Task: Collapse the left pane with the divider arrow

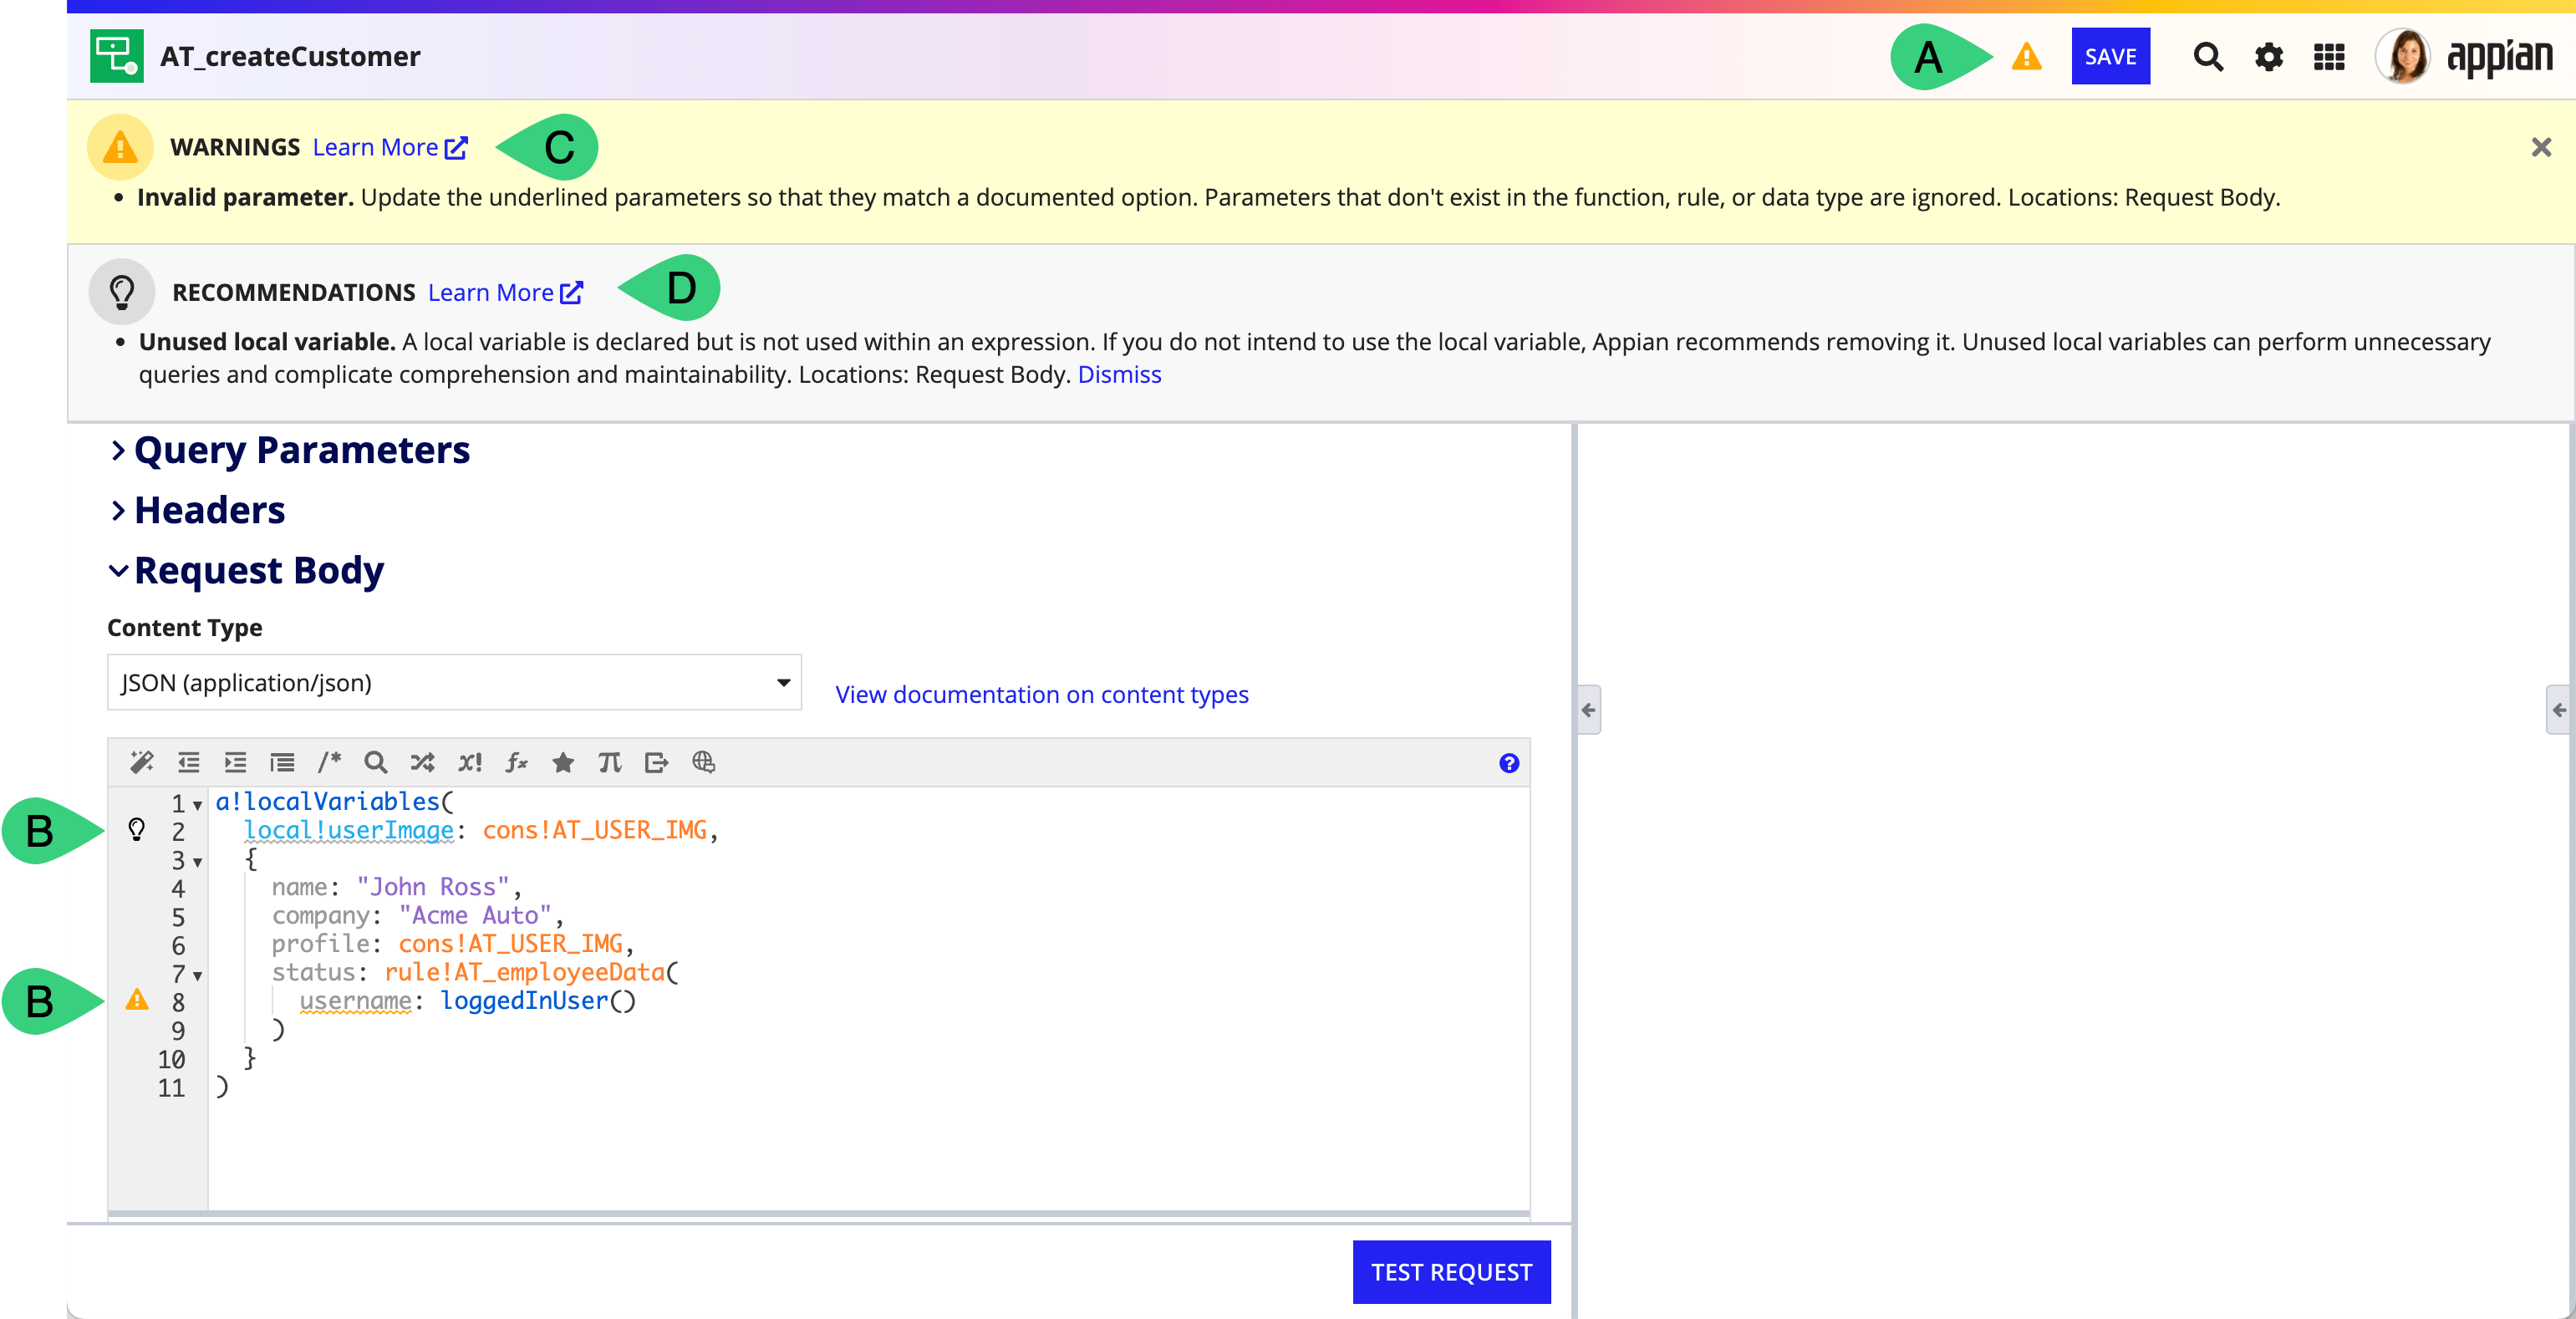Action: pos(1588,710)
